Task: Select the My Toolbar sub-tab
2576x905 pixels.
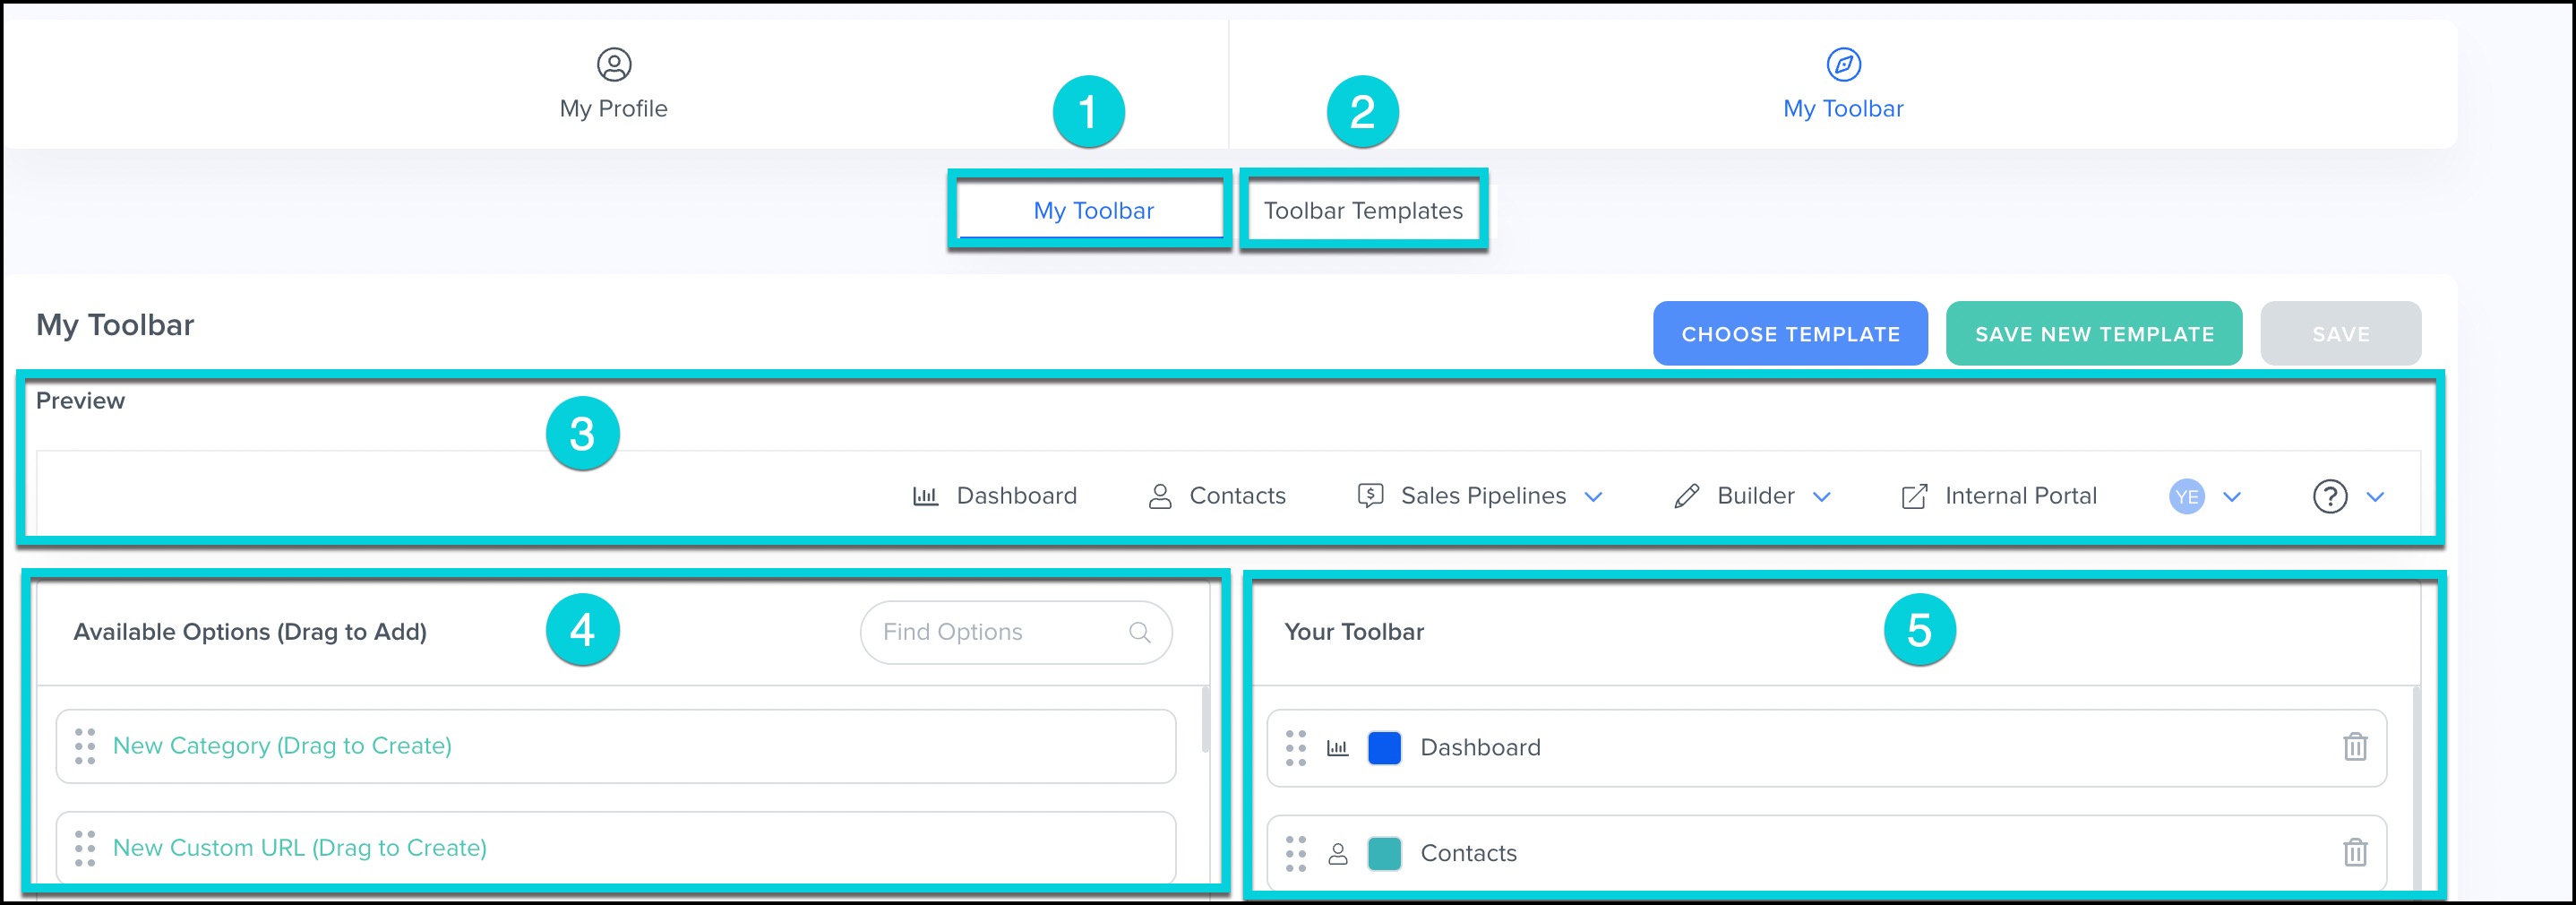Action: click(1092, 211)
